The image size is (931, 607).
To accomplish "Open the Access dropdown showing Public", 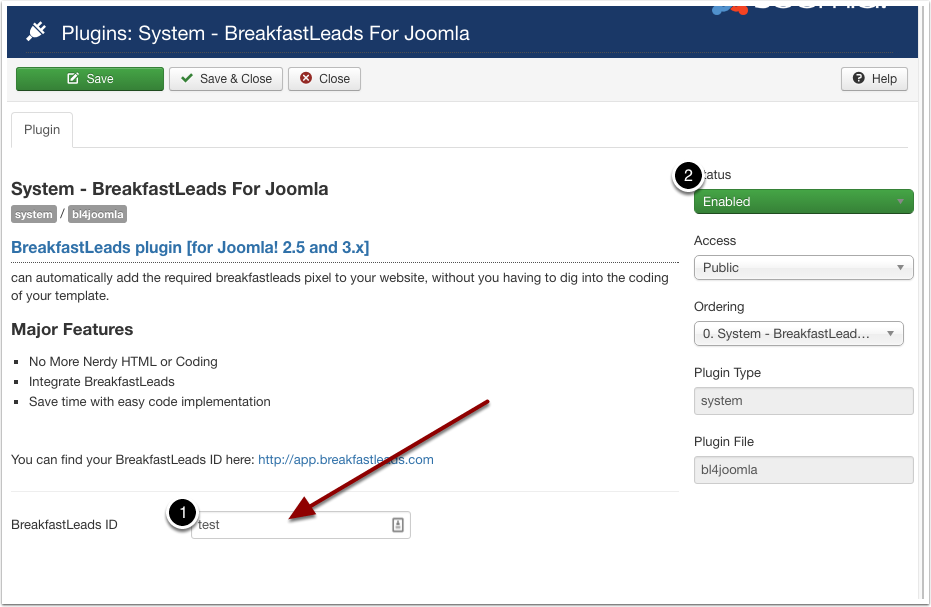I will pos(803,268).
